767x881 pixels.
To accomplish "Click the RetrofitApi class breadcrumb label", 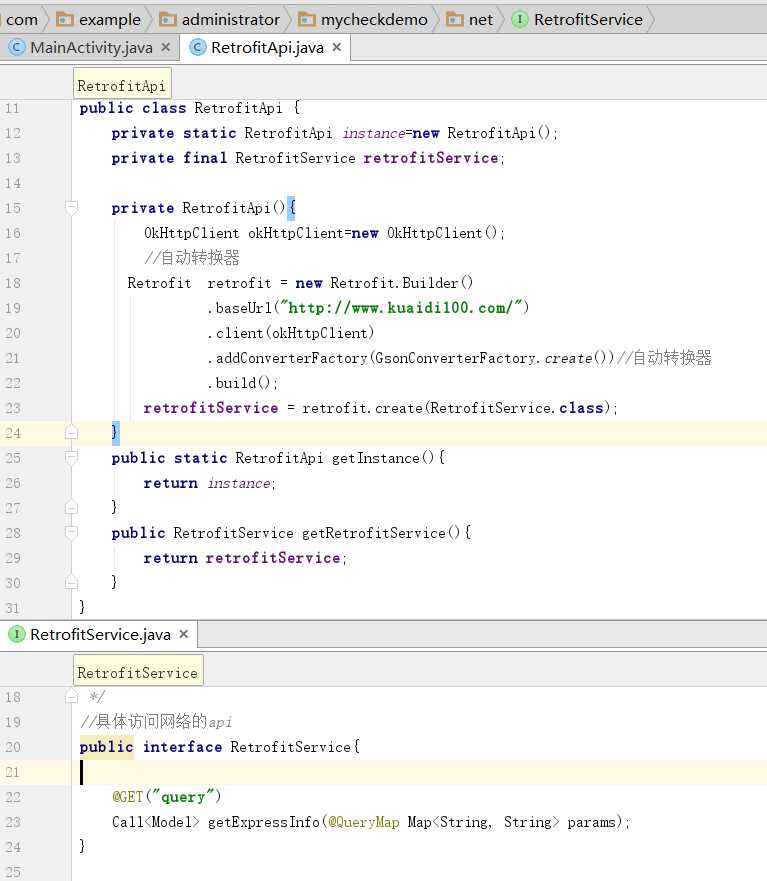I will pos(122,85).
